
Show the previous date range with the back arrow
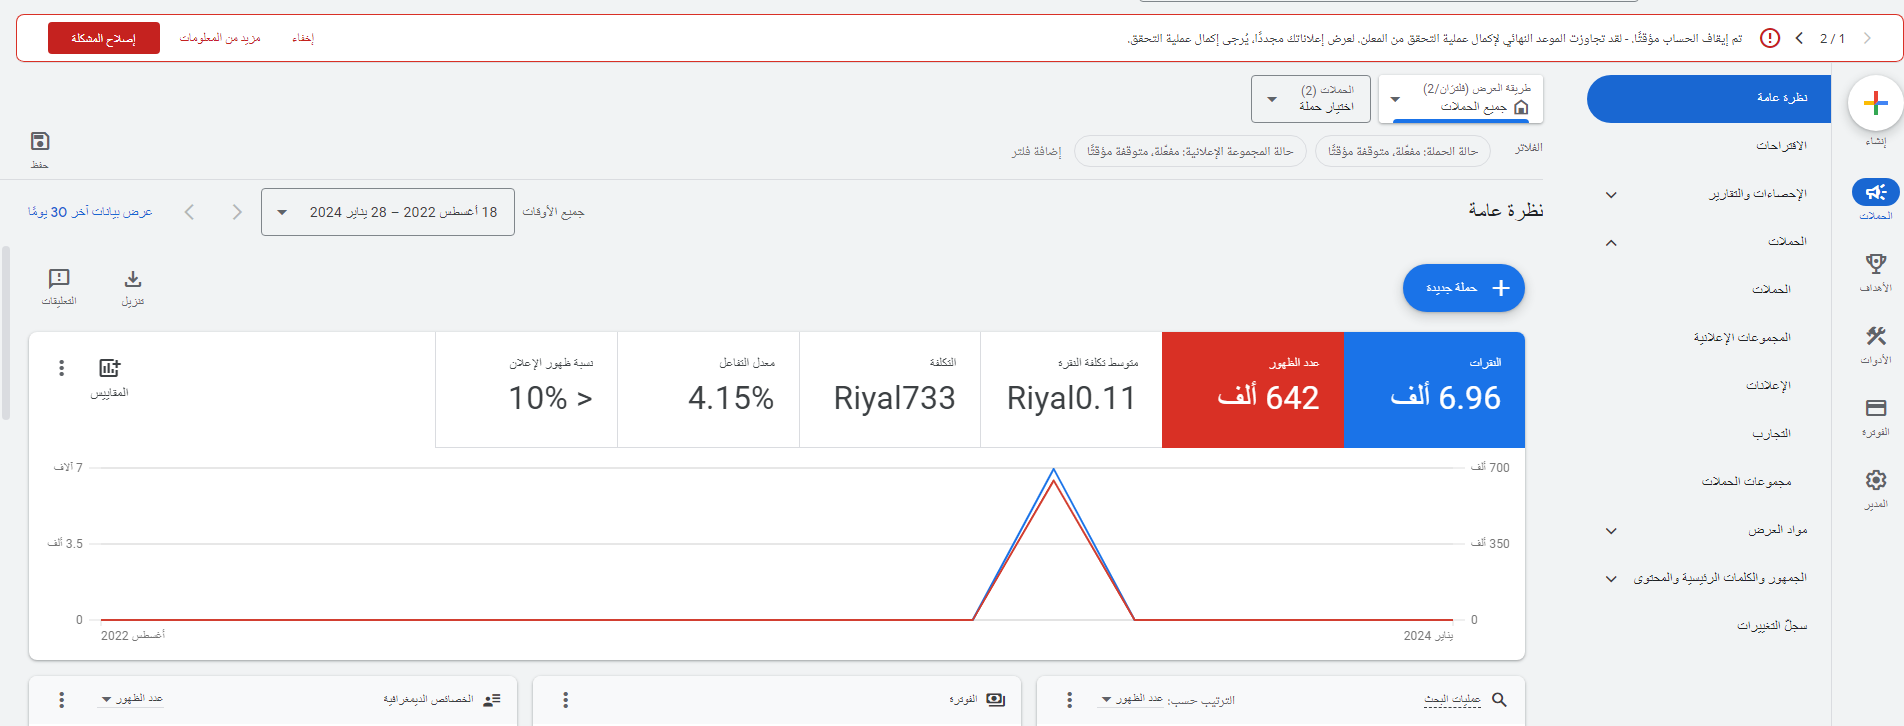237,212
